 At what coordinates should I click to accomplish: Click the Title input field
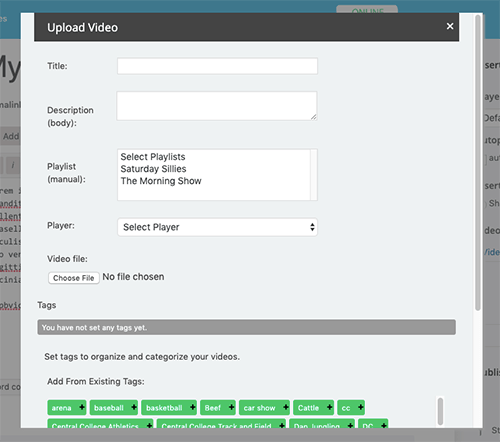coord(217,66)
